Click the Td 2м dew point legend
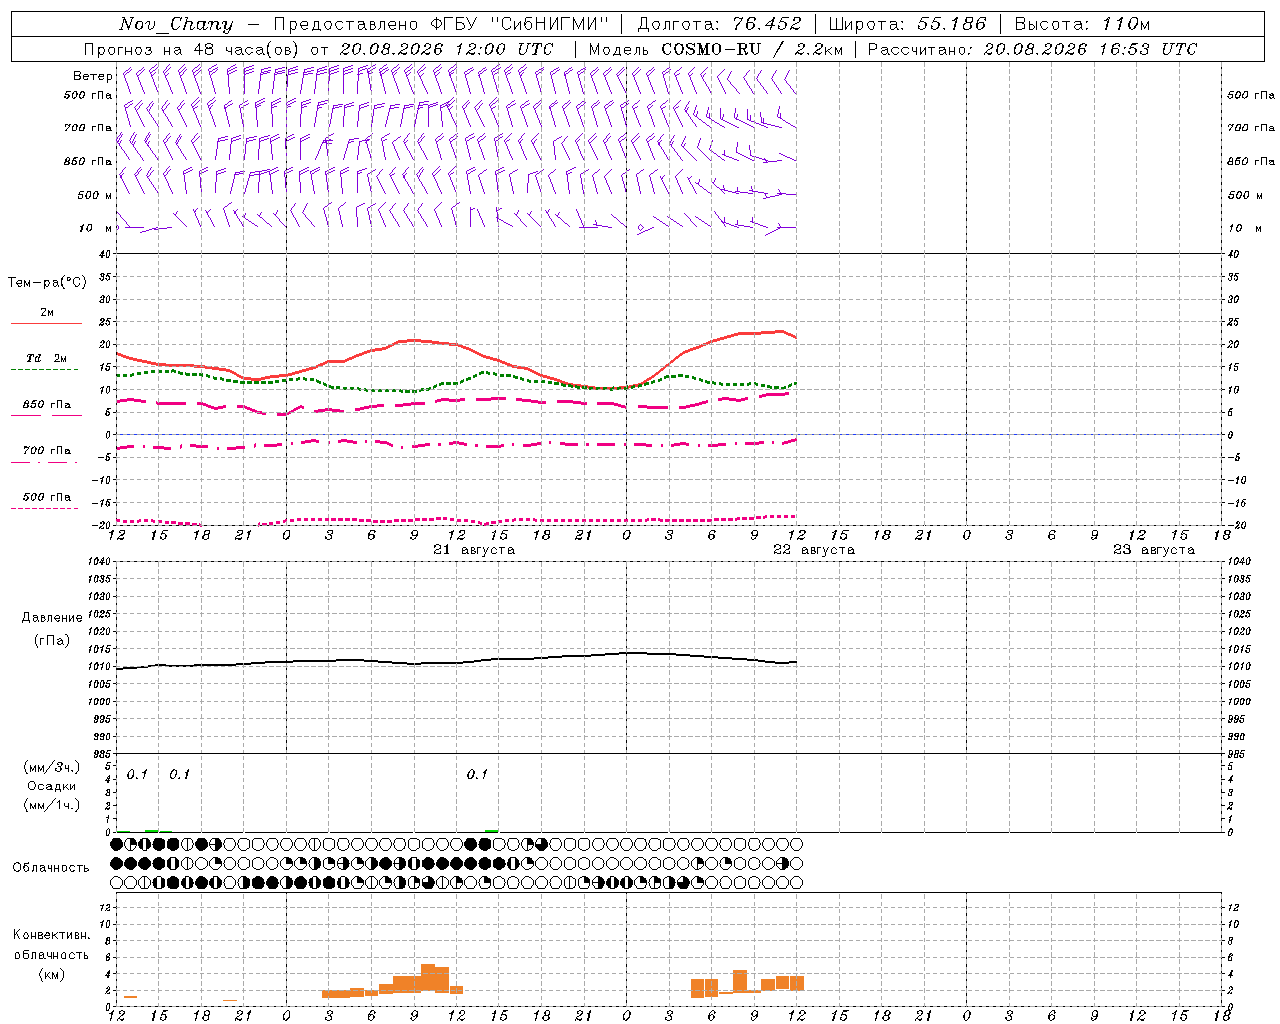 [46, 362]
